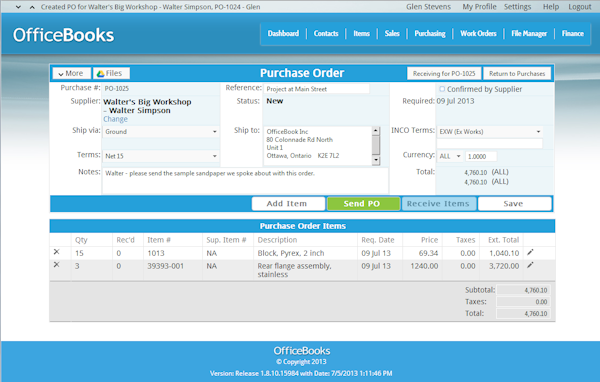Select the Currency ALL dropdown

pos(450,156)
